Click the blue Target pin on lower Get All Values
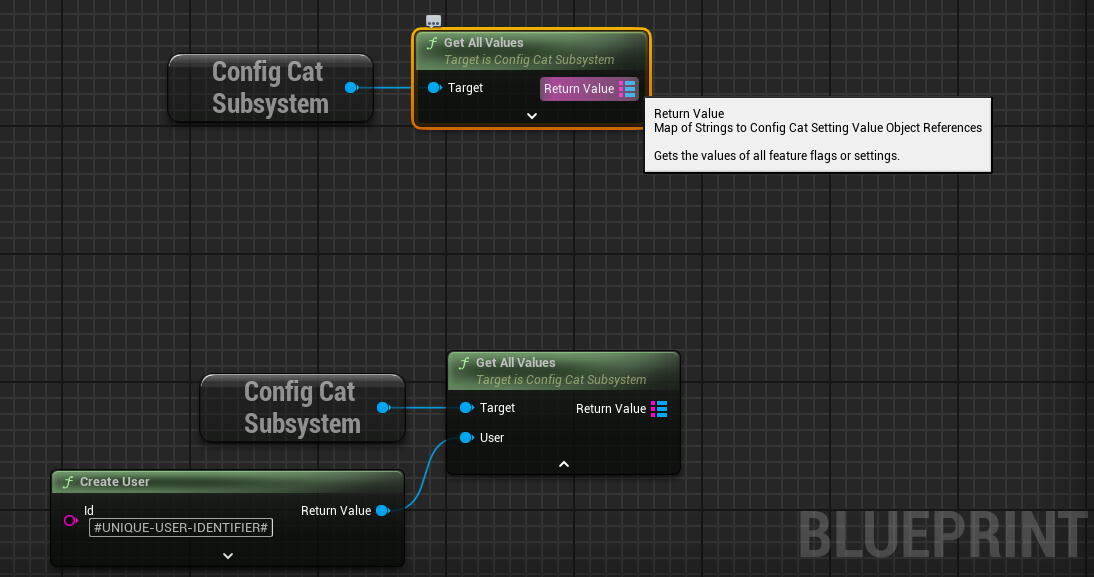 pyautogui.click(x=466, y=408)
